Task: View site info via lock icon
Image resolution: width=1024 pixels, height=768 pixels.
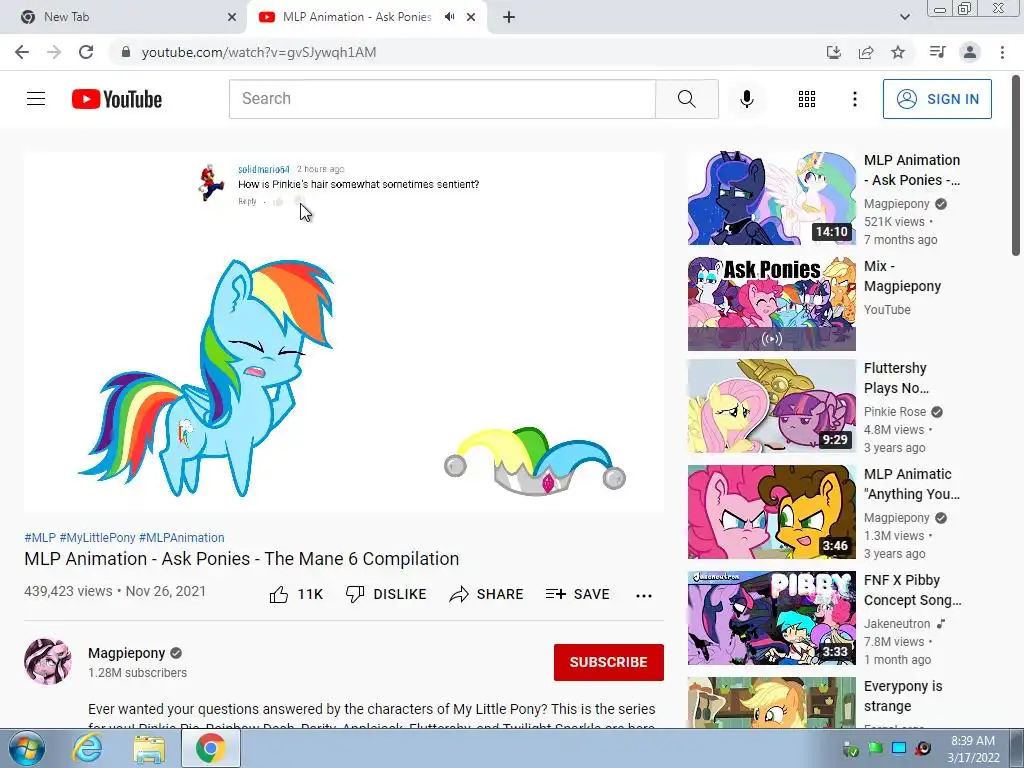Action: [126, 52]
